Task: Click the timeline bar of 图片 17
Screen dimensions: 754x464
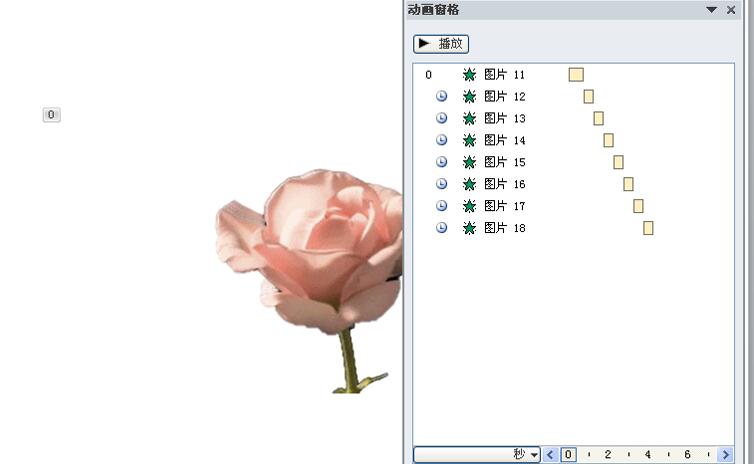Action: pos(639,206)
